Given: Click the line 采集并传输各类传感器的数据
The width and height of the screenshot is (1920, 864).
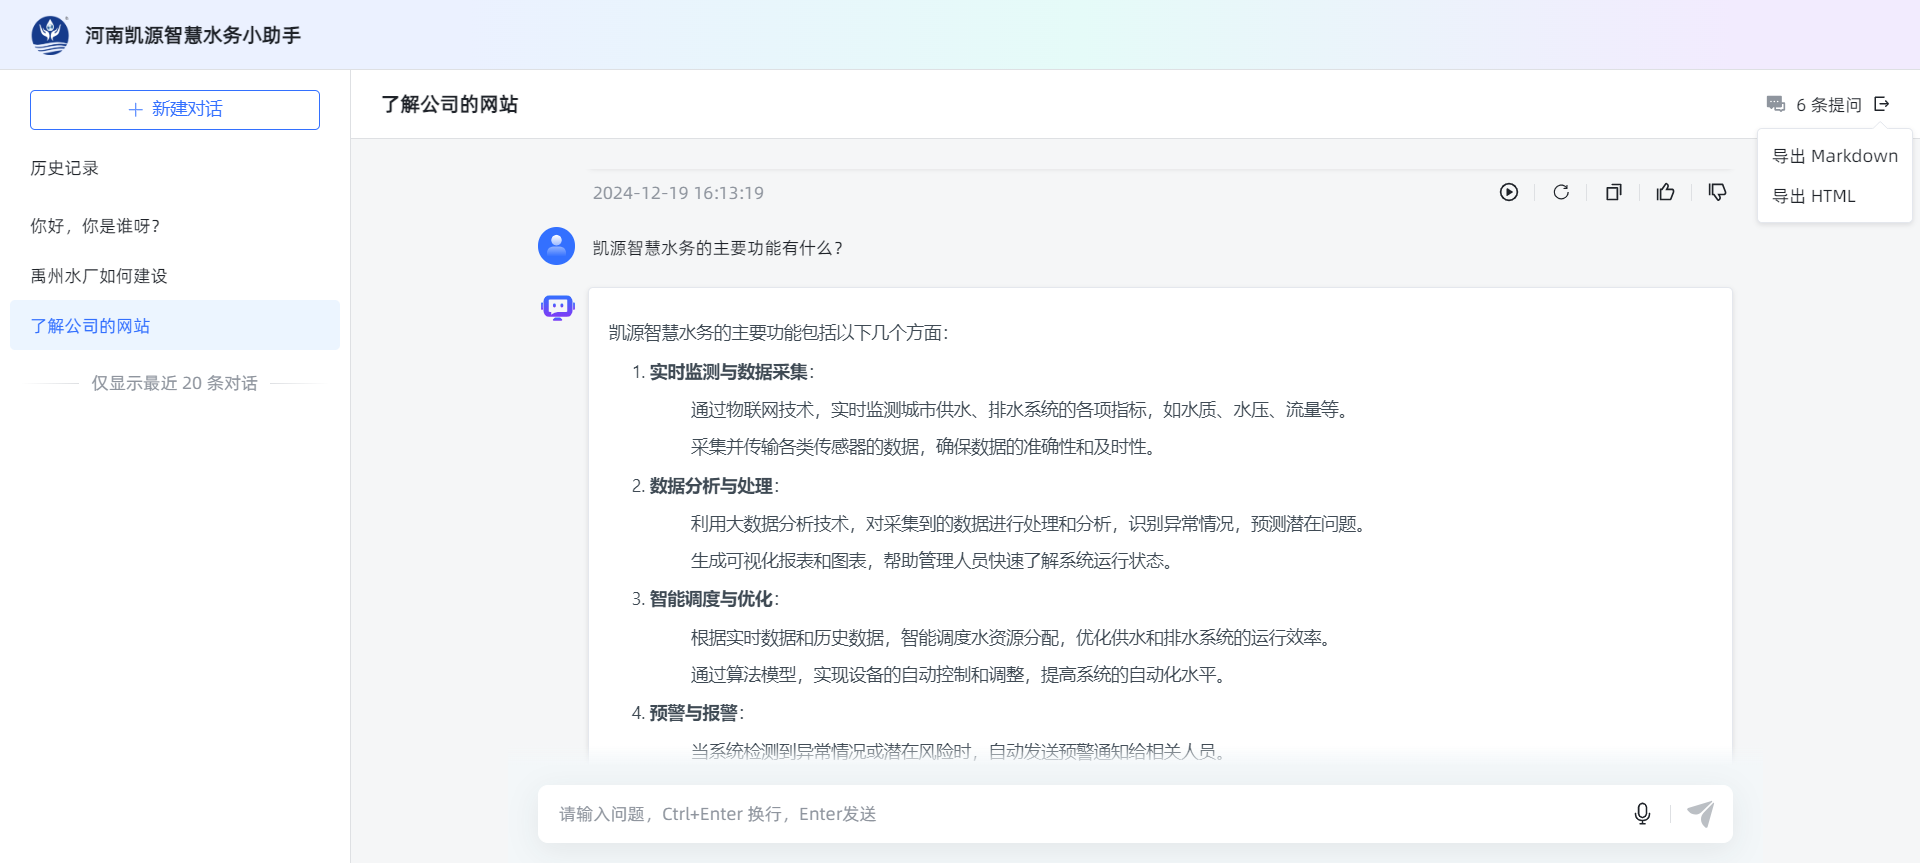Looking at the screenshot, I should click(x=926, y=447).
